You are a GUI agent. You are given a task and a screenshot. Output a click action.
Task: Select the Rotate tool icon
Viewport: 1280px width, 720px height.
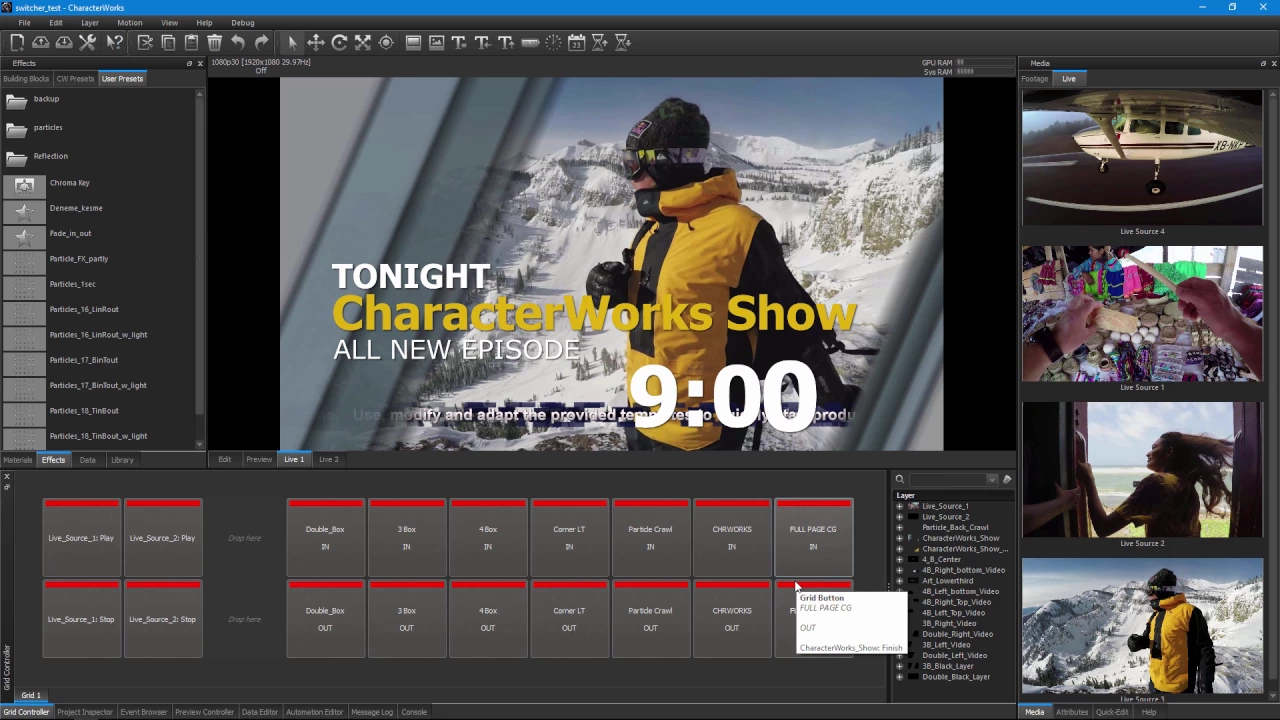click(339, 42)
